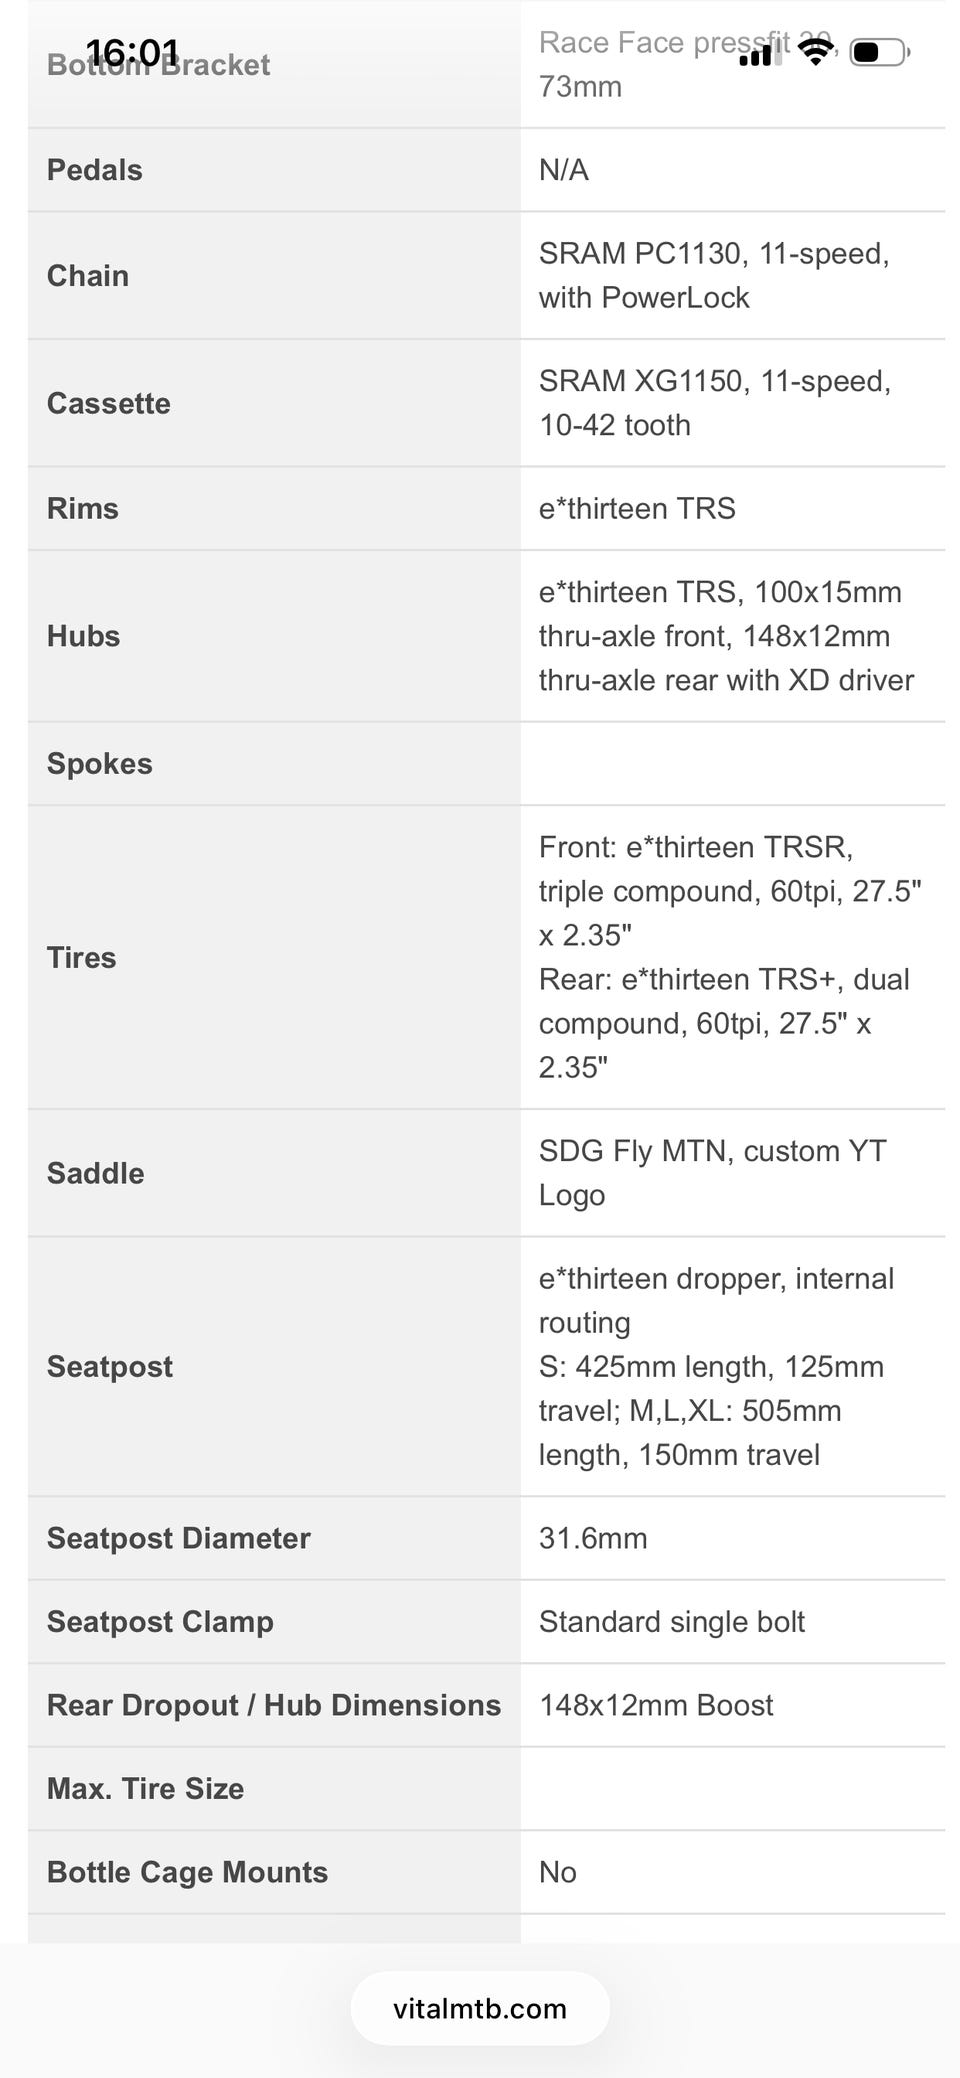Tap the 31.6mm seatpost diameter value
Viewport: 960px width, 2078px height.
coord(593,1538)
